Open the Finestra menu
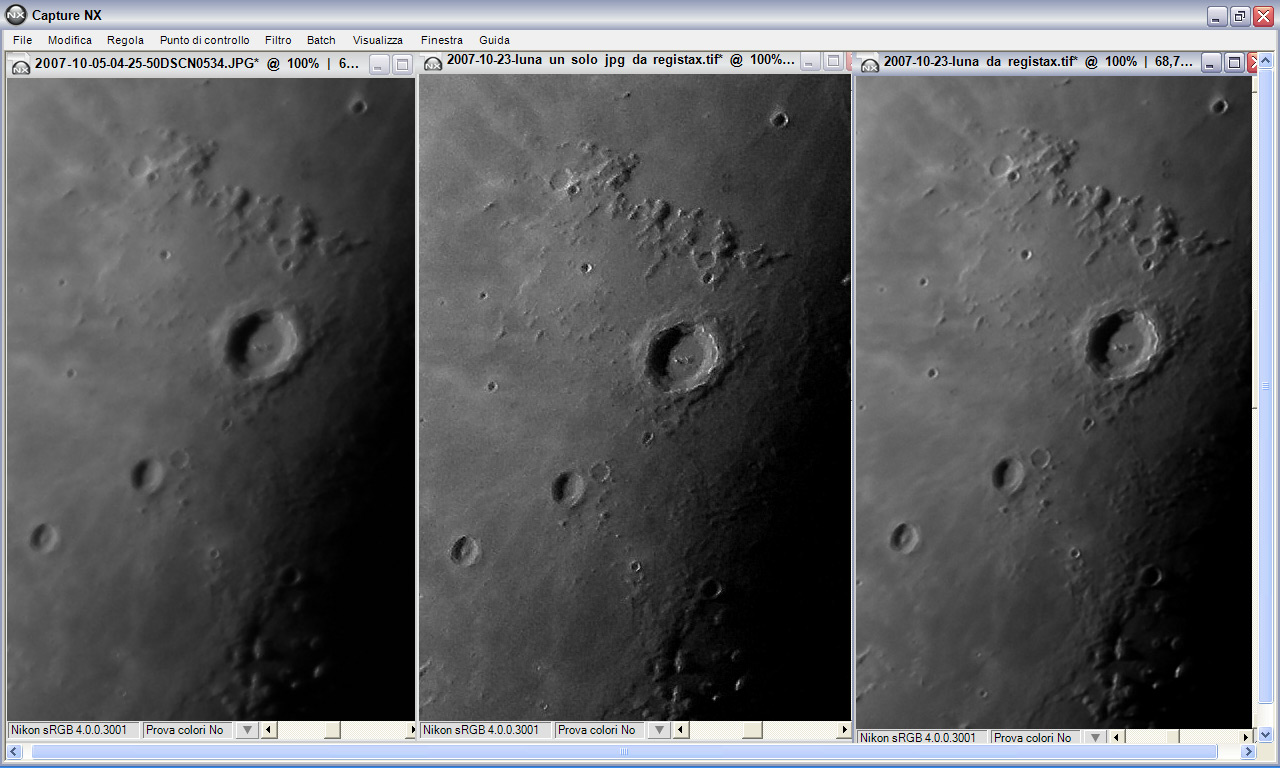This screenshot has height=768, width=1280. 442,40
